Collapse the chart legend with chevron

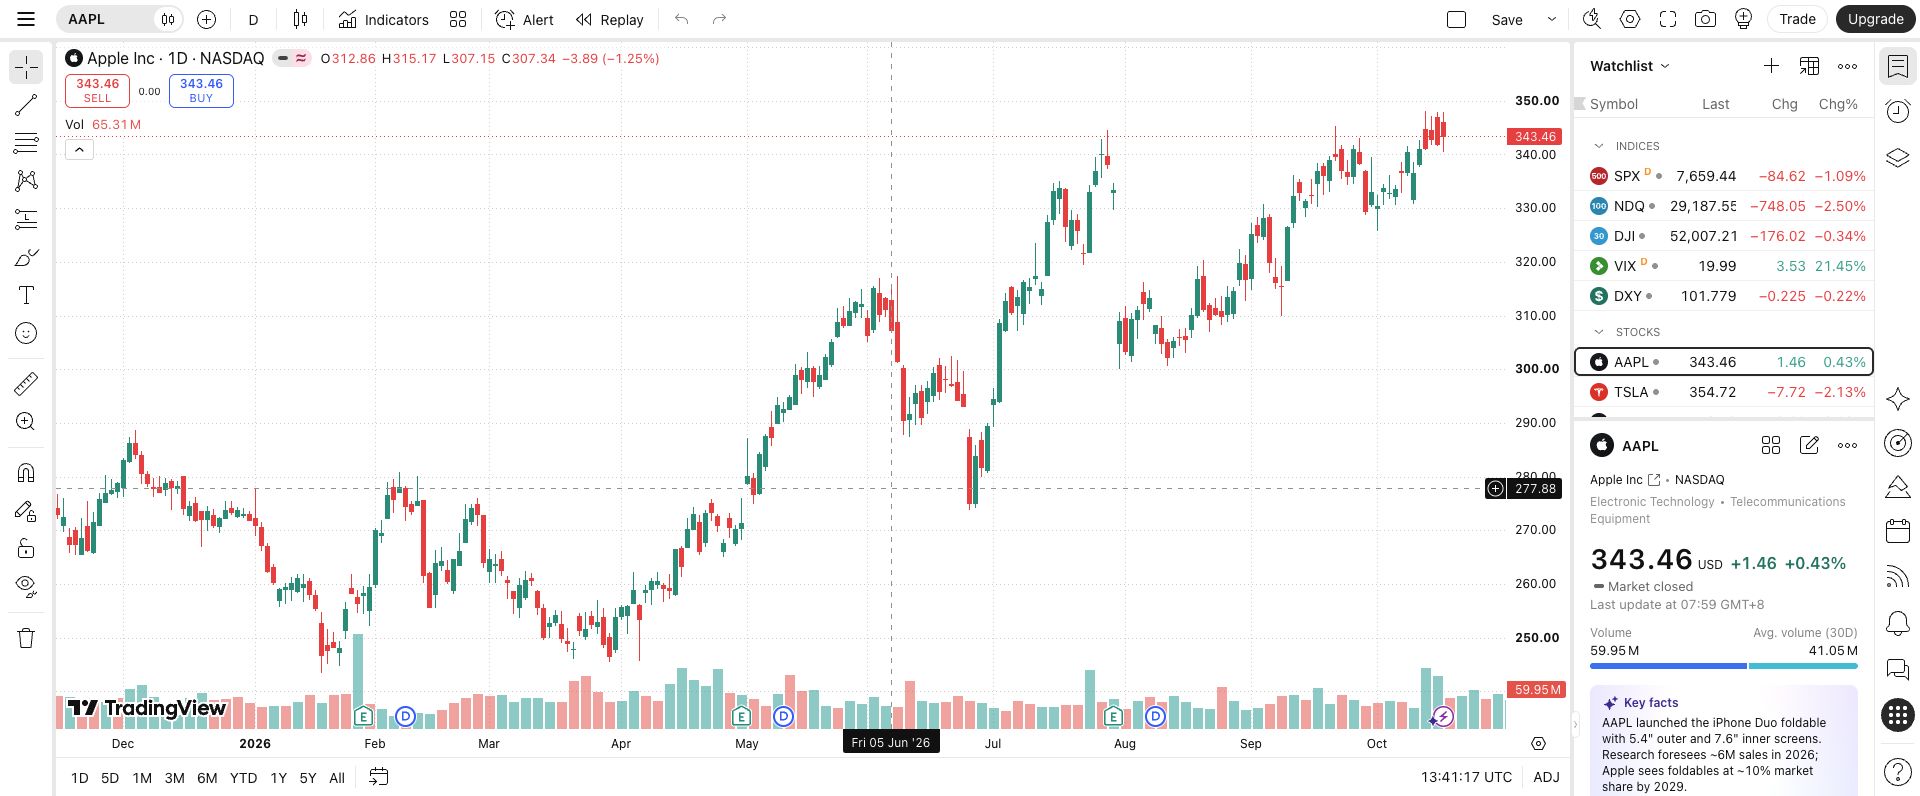[x=79, y=150]
